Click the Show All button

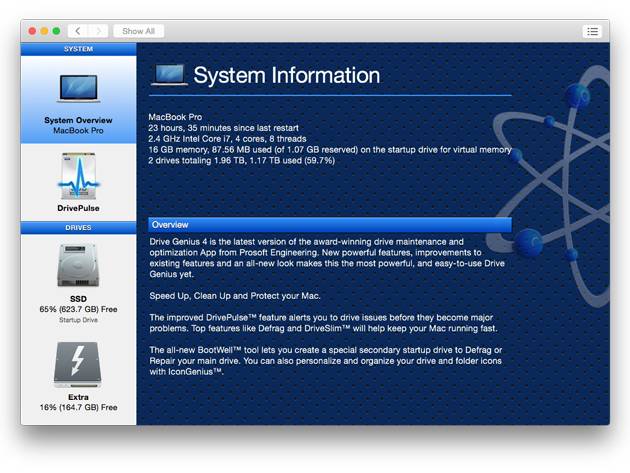138,31
